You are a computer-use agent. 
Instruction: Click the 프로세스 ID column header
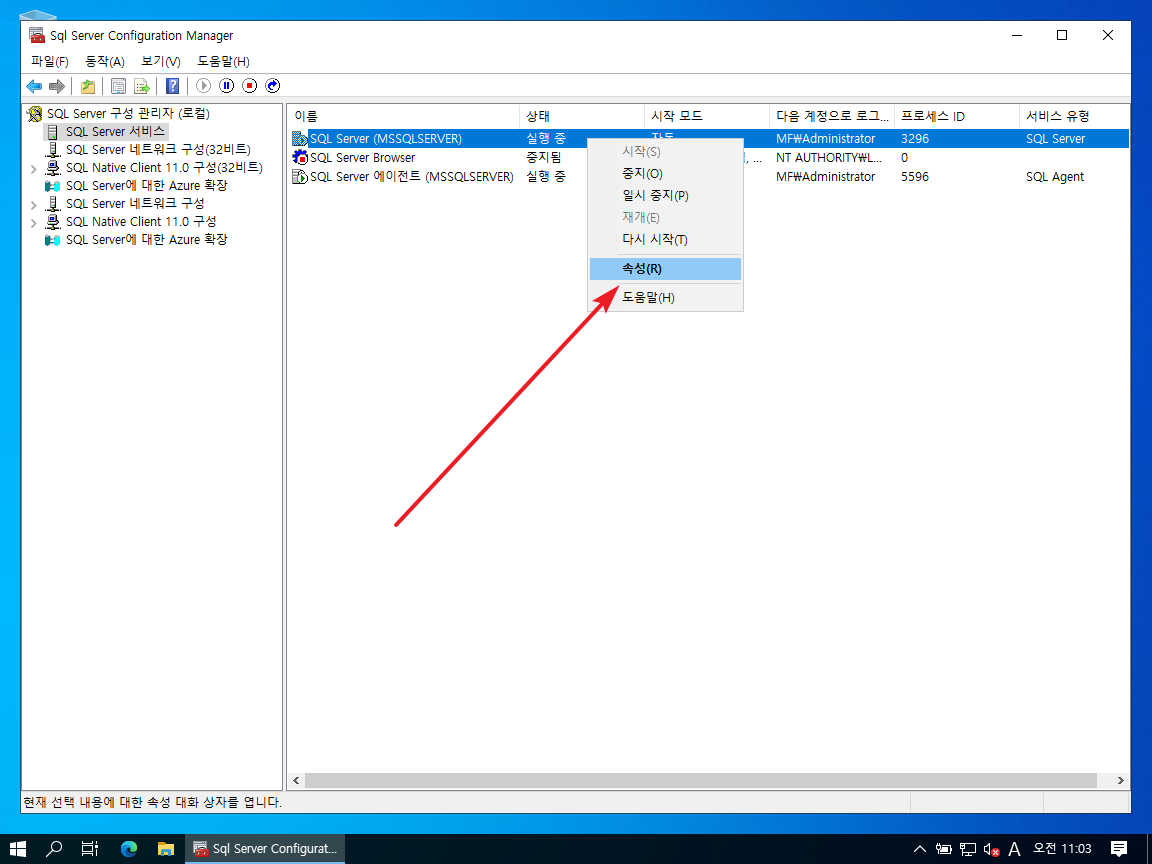pyautogui.click(x=955, y=117)
